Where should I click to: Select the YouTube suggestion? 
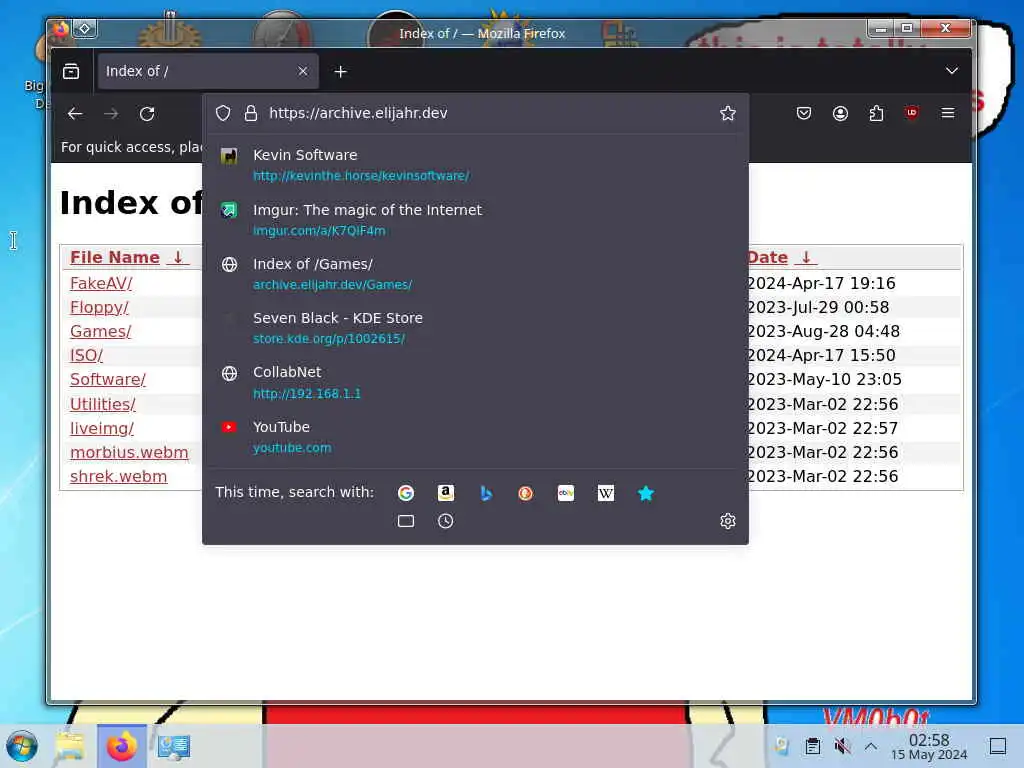(x=475, y=436)
